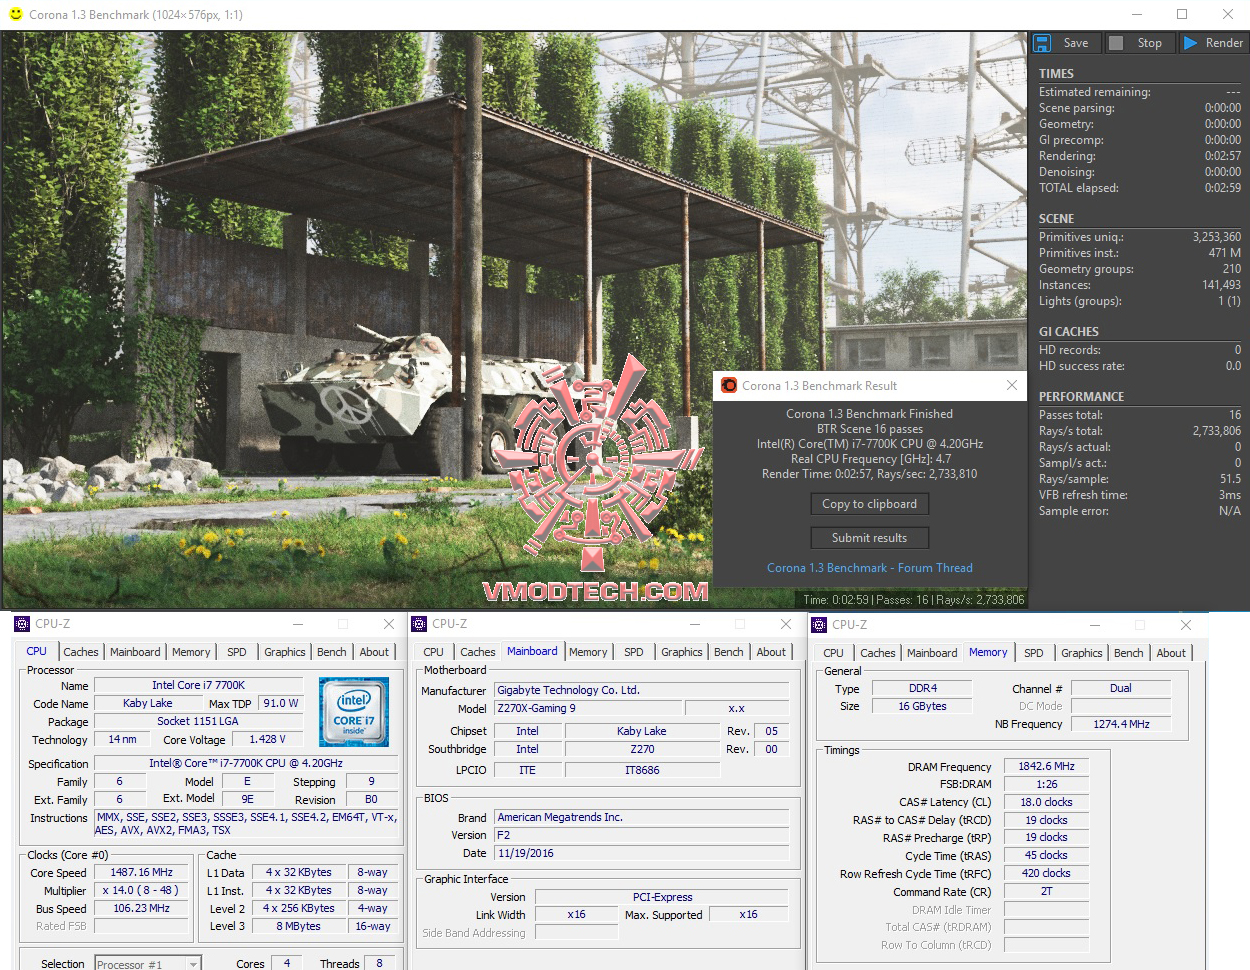Close the Corona Benchmark Result dialog
The image size is (1250, 970).
coord(1011,385)
